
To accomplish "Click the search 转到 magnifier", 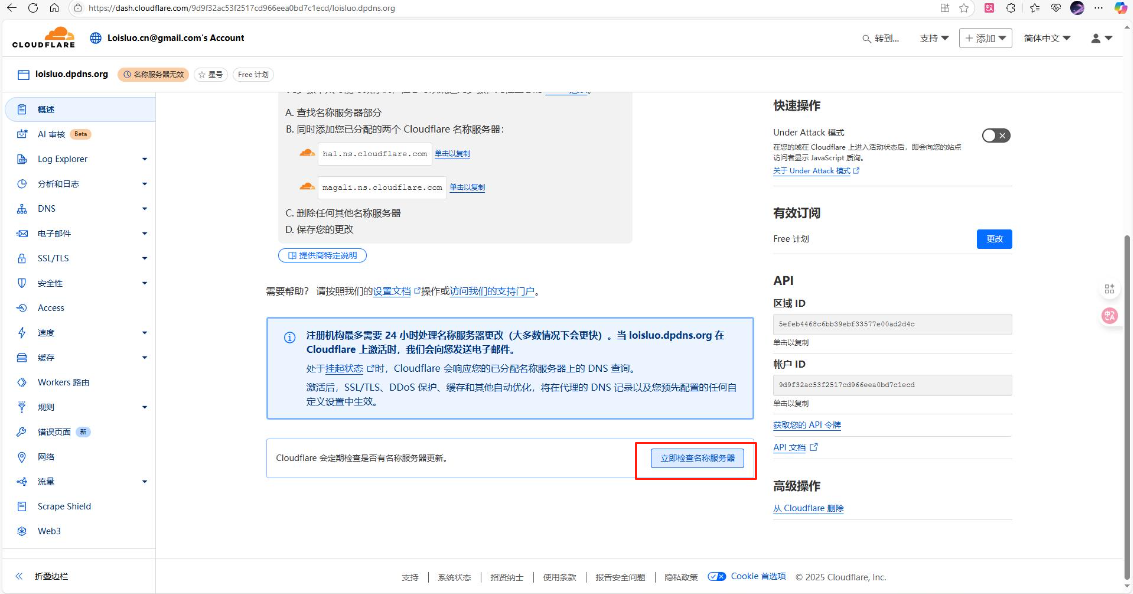I will 866,39.
